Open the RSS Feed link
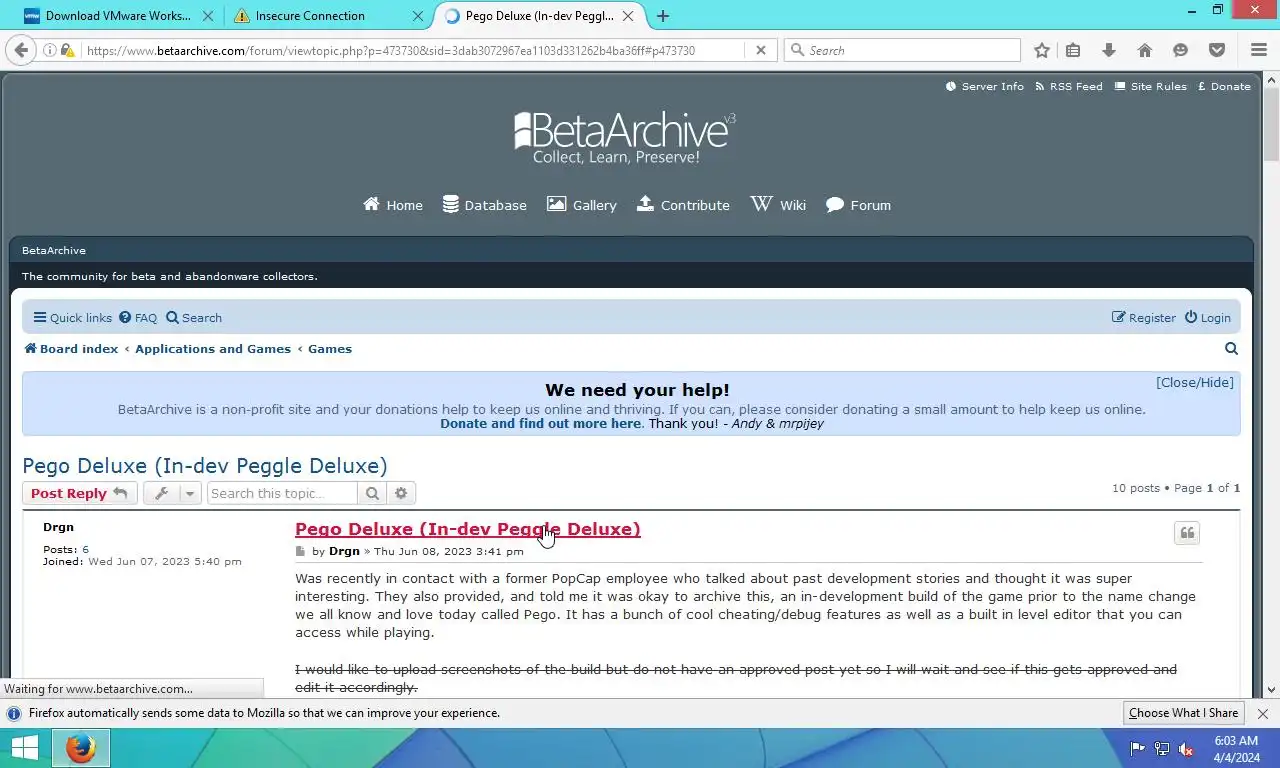Image resolution: width=1280 pixels, height=768 pixels. (1069, 86)
